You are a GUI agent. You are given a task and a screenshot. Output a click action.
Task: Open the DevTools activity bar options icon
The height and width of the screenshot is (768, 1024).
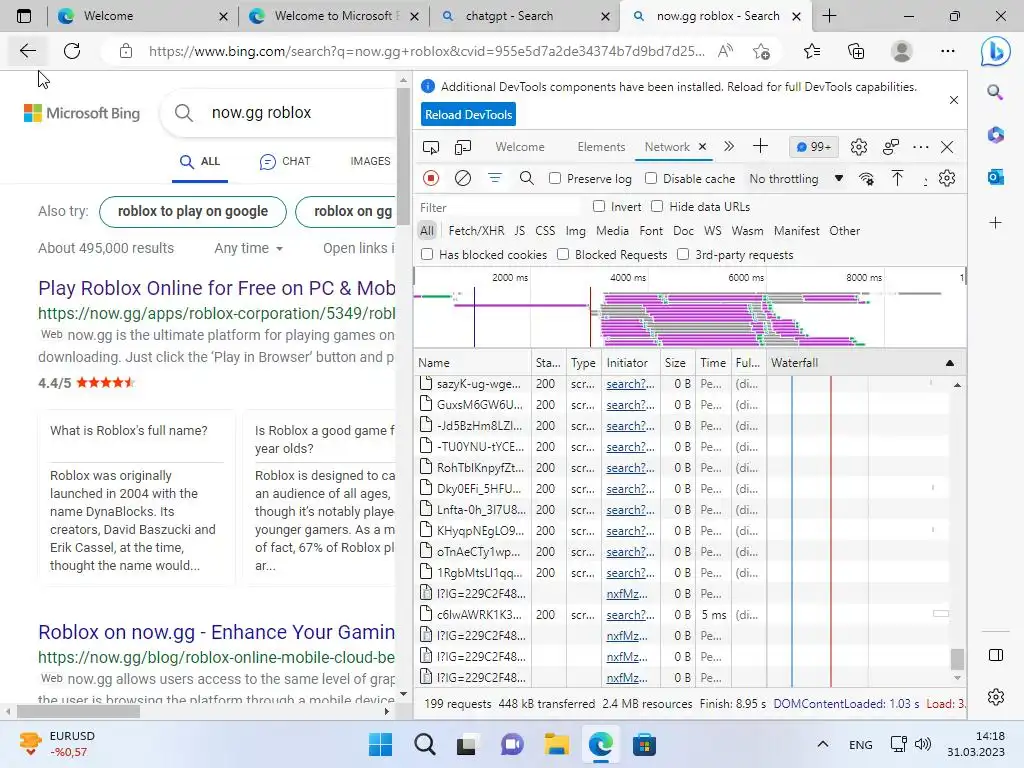(891, 147)
